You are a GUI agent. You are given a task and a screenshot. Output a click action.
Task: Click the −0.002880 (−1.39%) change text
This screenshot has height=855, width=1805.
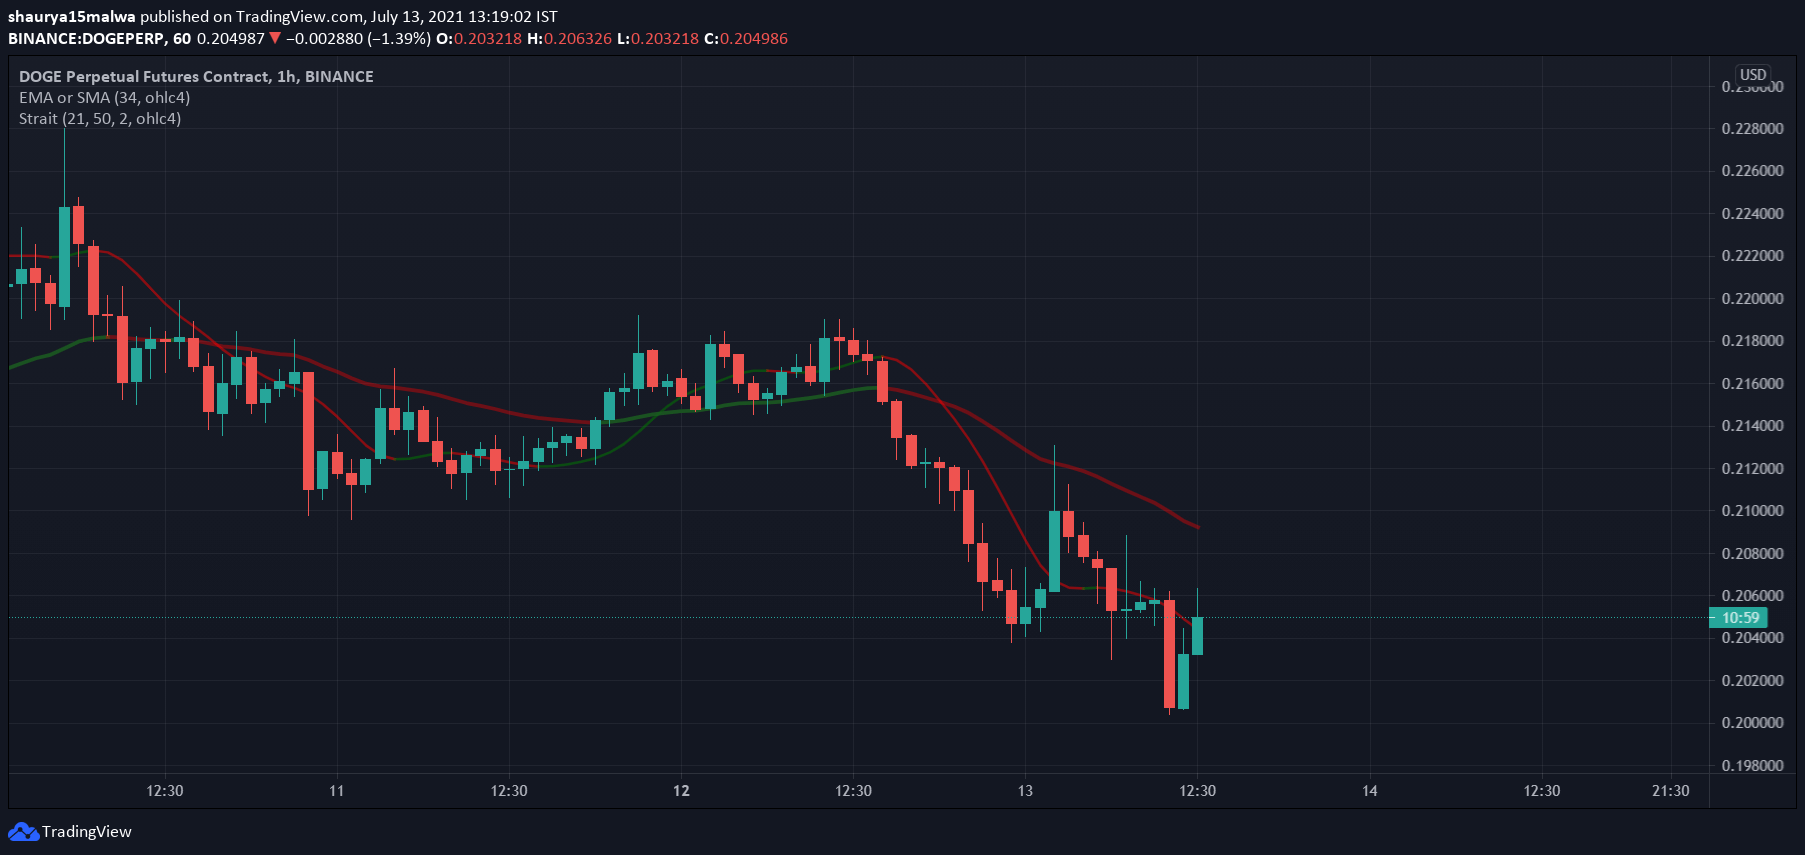[358, 38]
